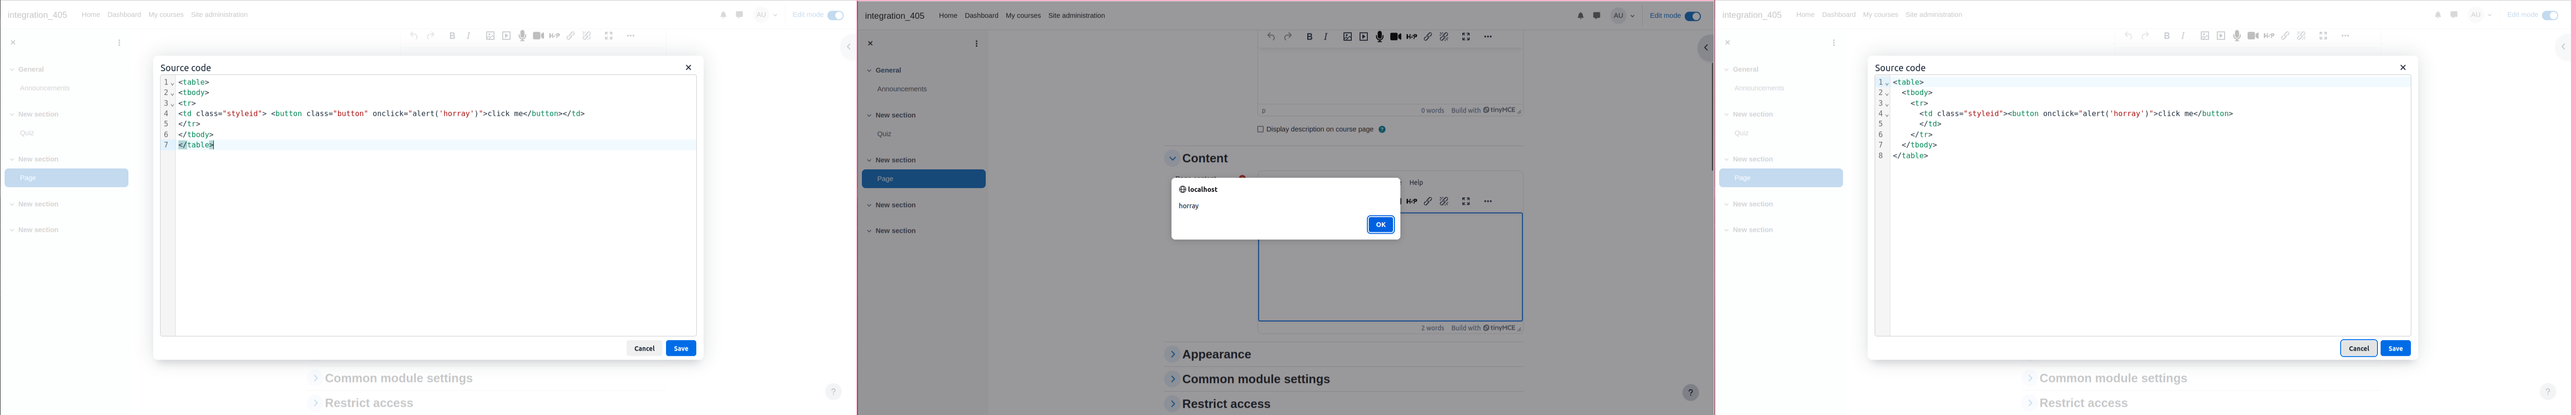2576x415 pixels.
Task: Click Cancel in the right window's Source code dialog
Action: click(x=2358, y=349)
